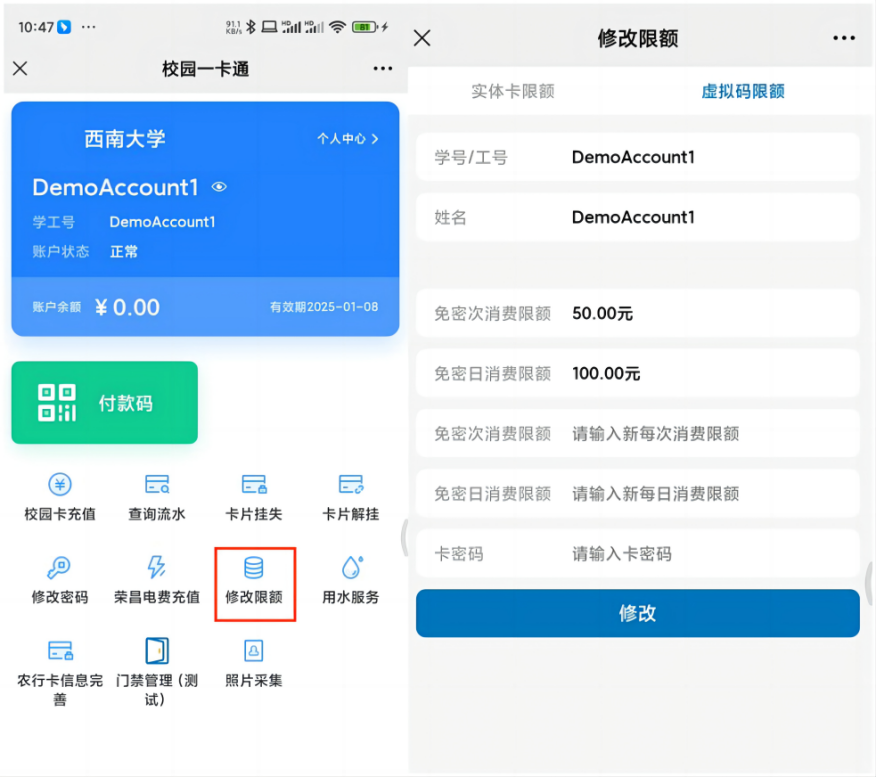Open 门禁管理 door access icon
This screenshot has width=876, height=777.
[156, 651]
